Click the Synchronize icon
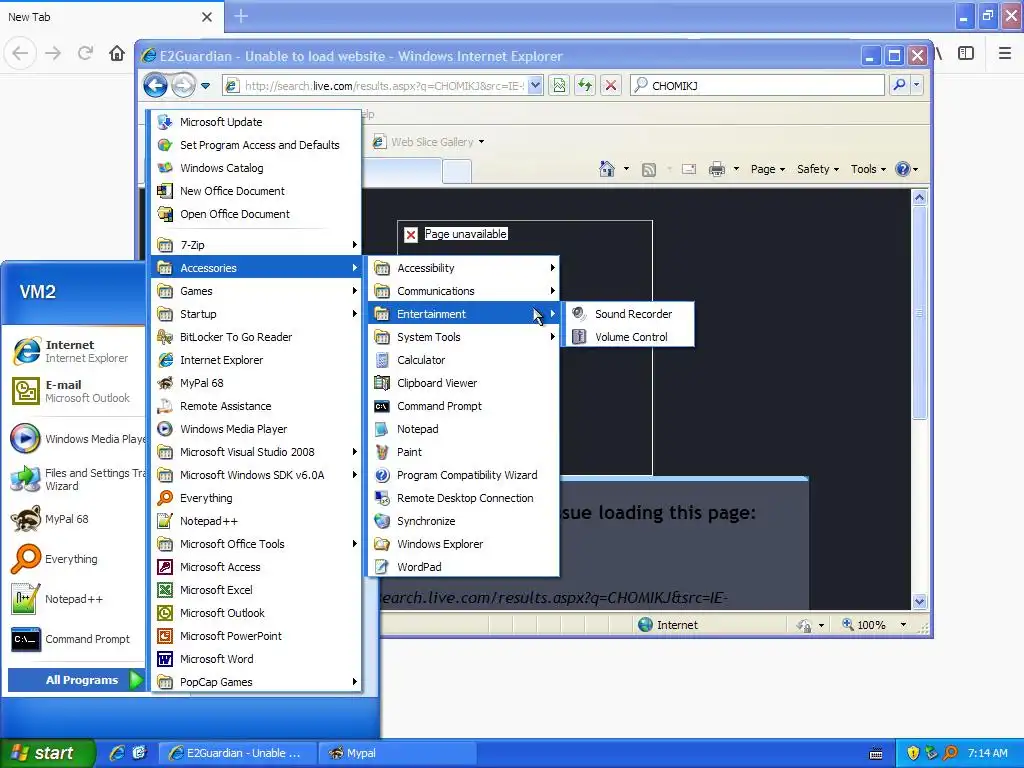This screenshot has width=1024, height=768. click(382, 521)
